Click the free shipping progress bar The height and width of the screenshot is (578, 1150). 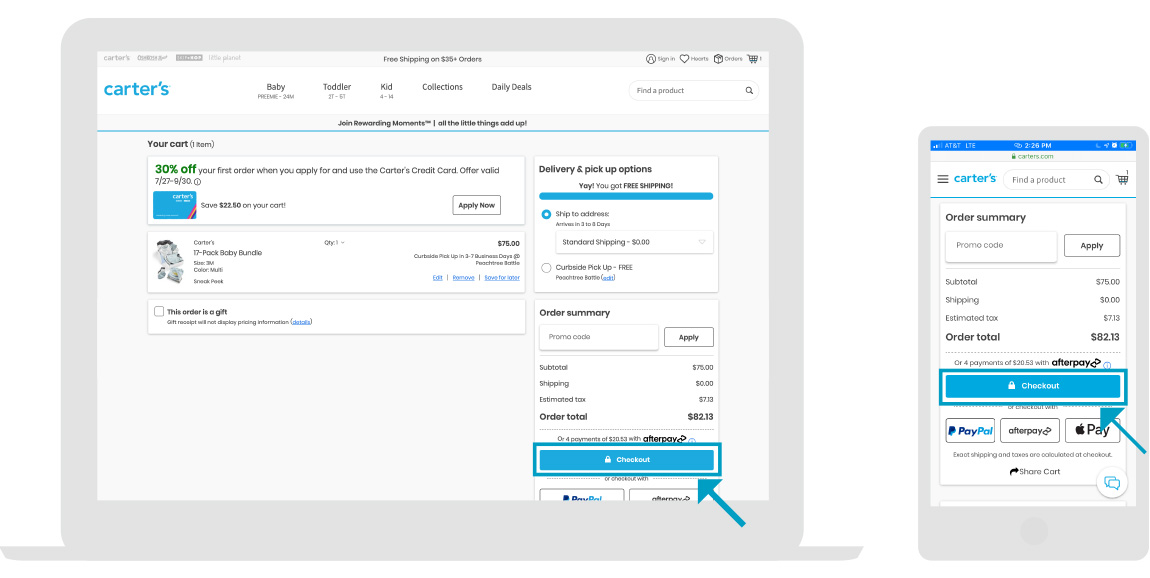click(x=626, y=197)
